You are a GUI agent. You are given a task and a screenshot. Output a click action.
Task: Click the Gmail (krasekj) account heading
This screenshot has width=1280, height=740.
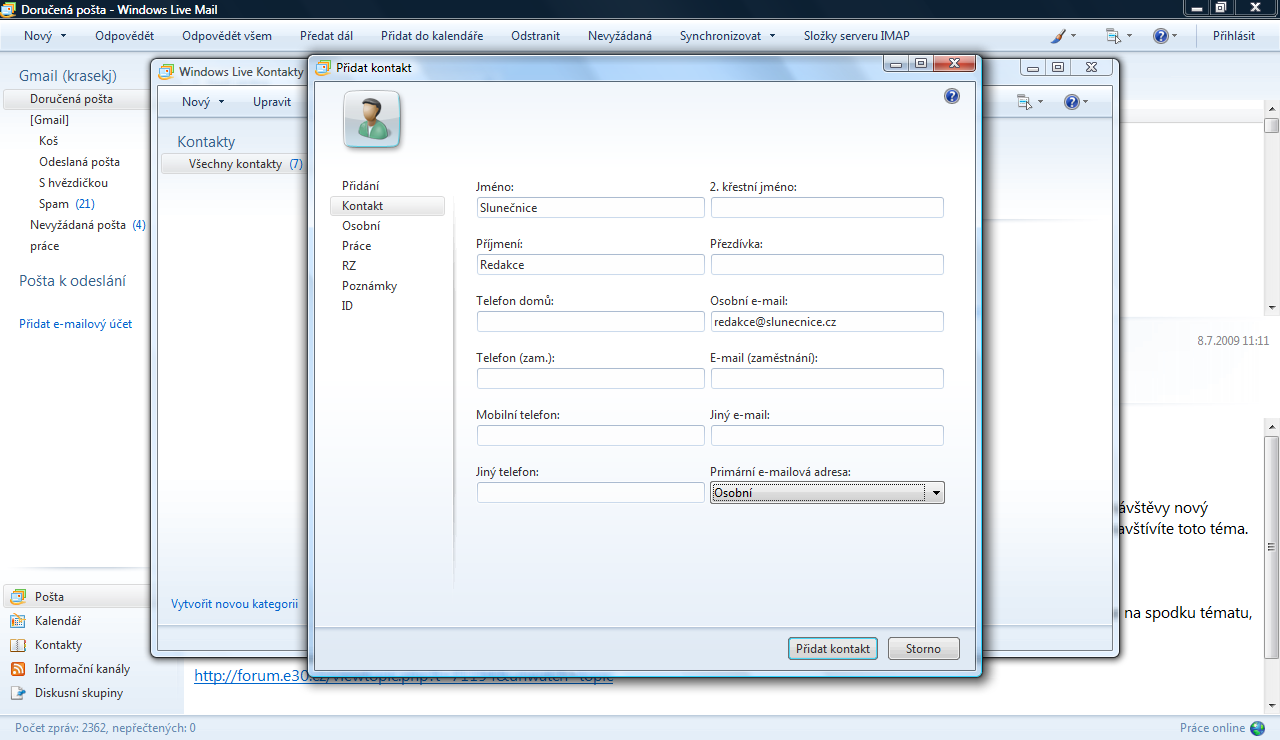[x=68, y=76]
